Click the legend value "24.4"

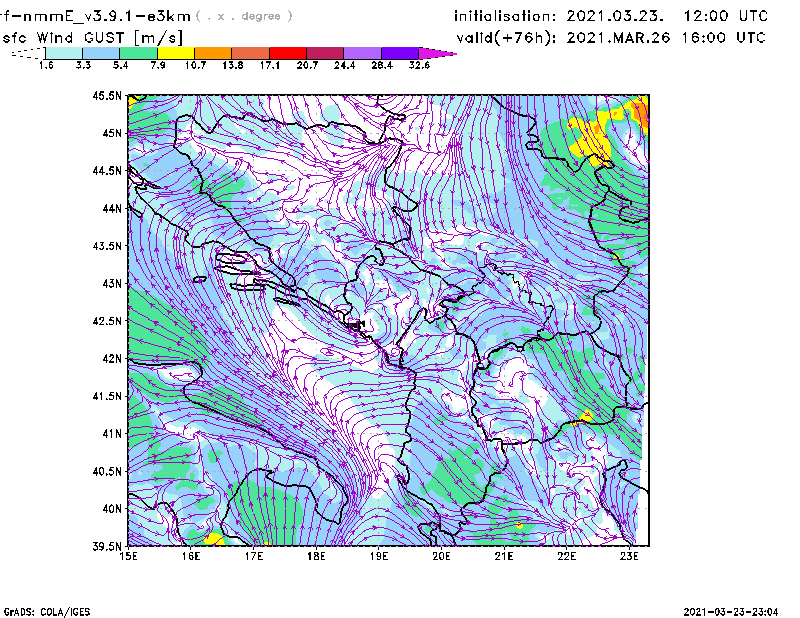click(344, 65)
